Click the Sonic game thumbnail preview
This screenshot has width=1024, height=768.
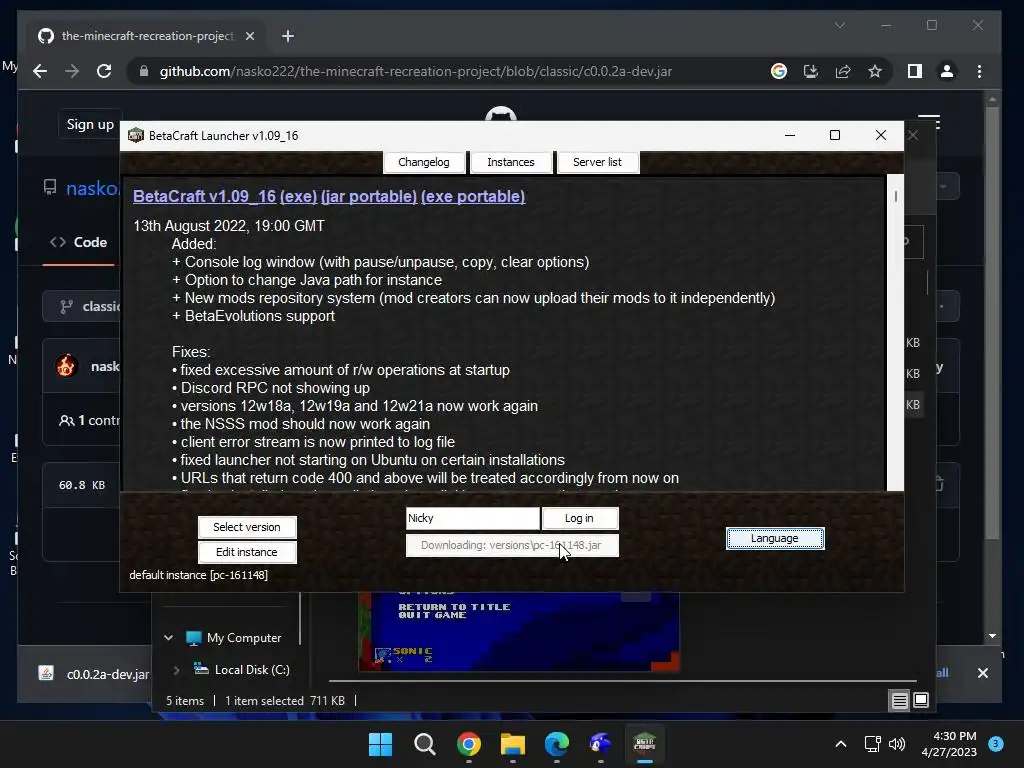point(519,632)
